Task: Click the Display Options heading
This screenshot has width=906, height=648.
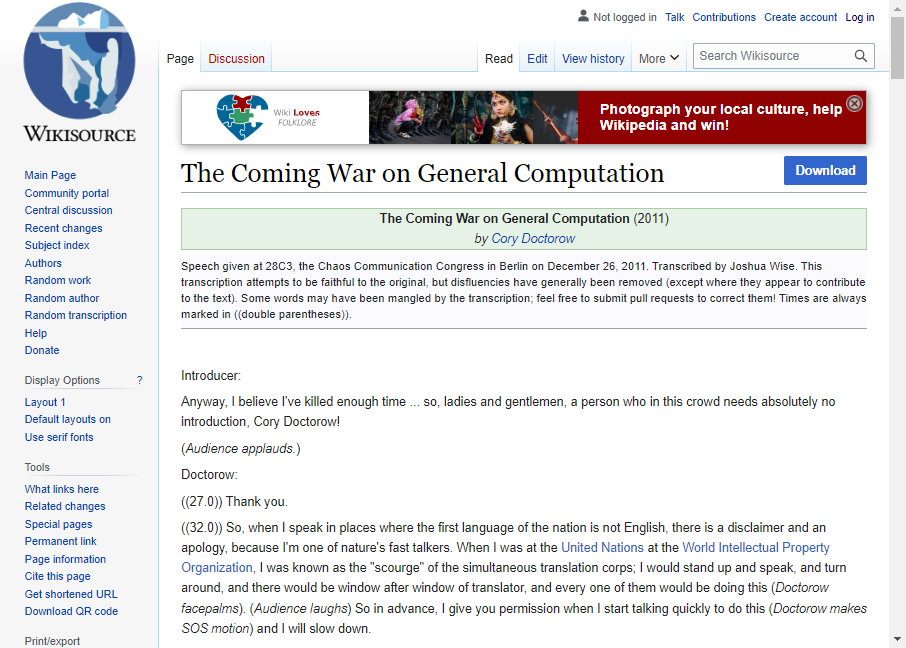Action: (62, 380)
